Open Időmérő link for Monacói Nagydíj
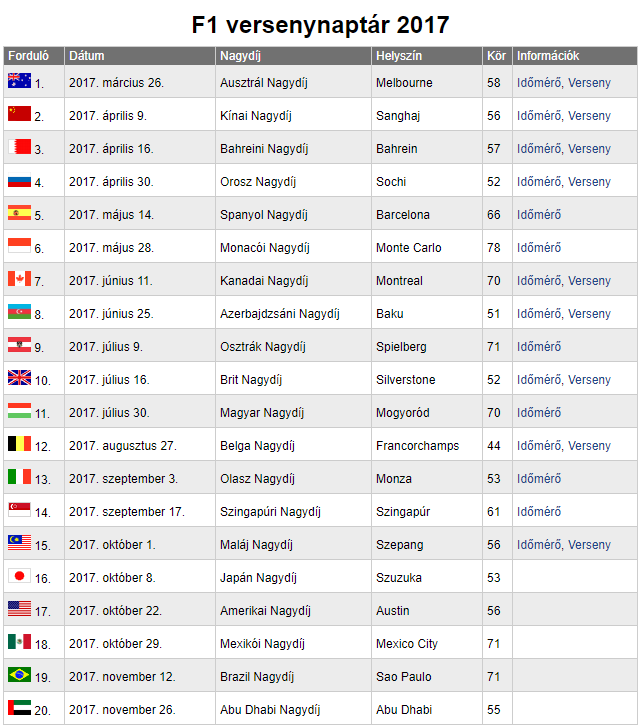 click(539, 248)
